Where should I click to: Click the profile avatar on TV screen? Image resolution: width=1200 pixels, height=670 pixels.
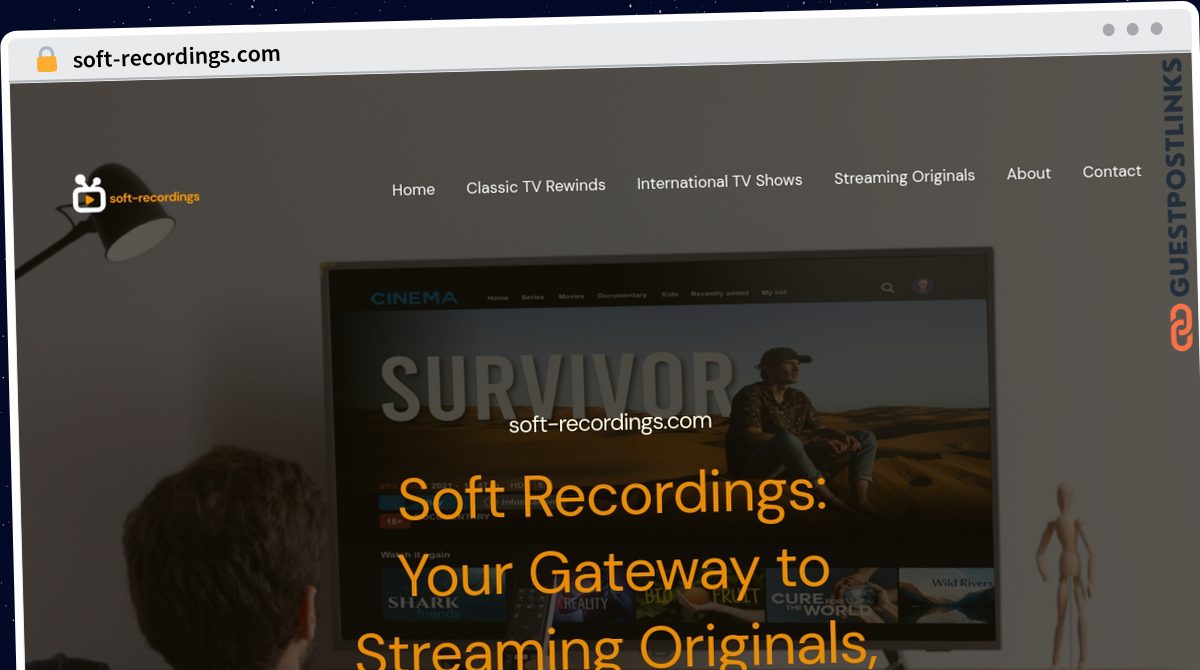[x=923, y=287]
